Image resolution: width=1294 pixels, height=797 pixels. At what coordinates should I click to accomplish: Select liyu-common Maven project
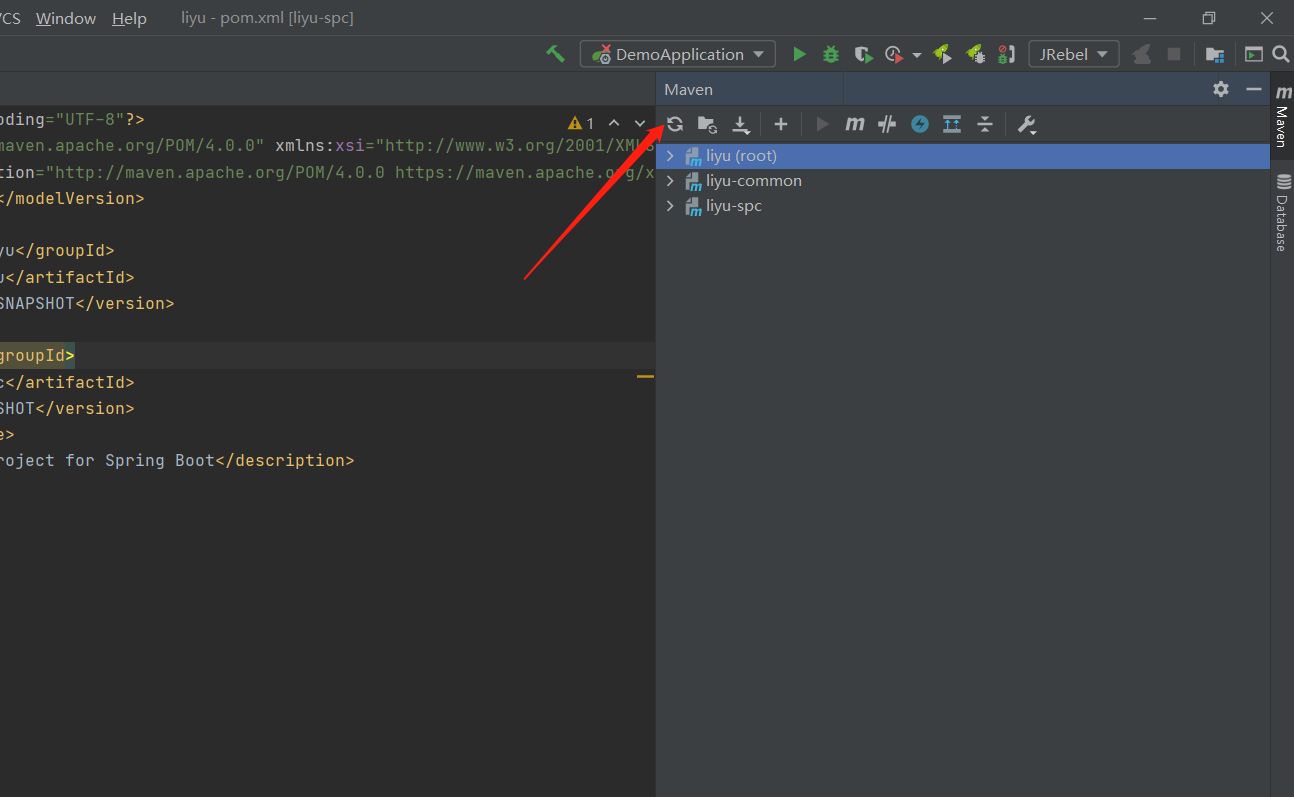point(963,181)
